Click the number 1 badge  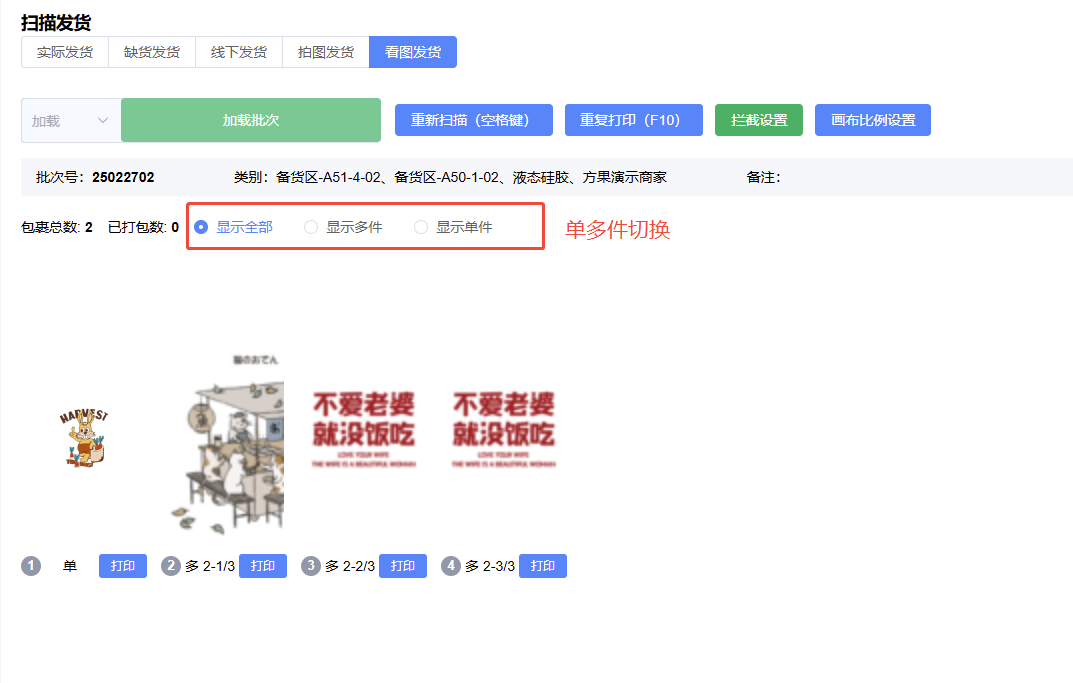31,566
